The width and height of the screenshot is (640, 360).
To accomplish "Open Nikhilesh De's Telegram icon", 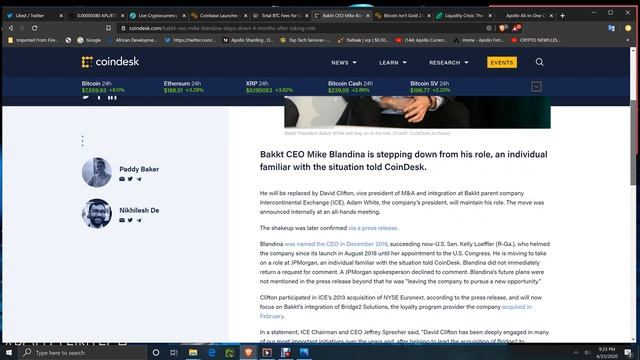I will (x=139, y=220).
